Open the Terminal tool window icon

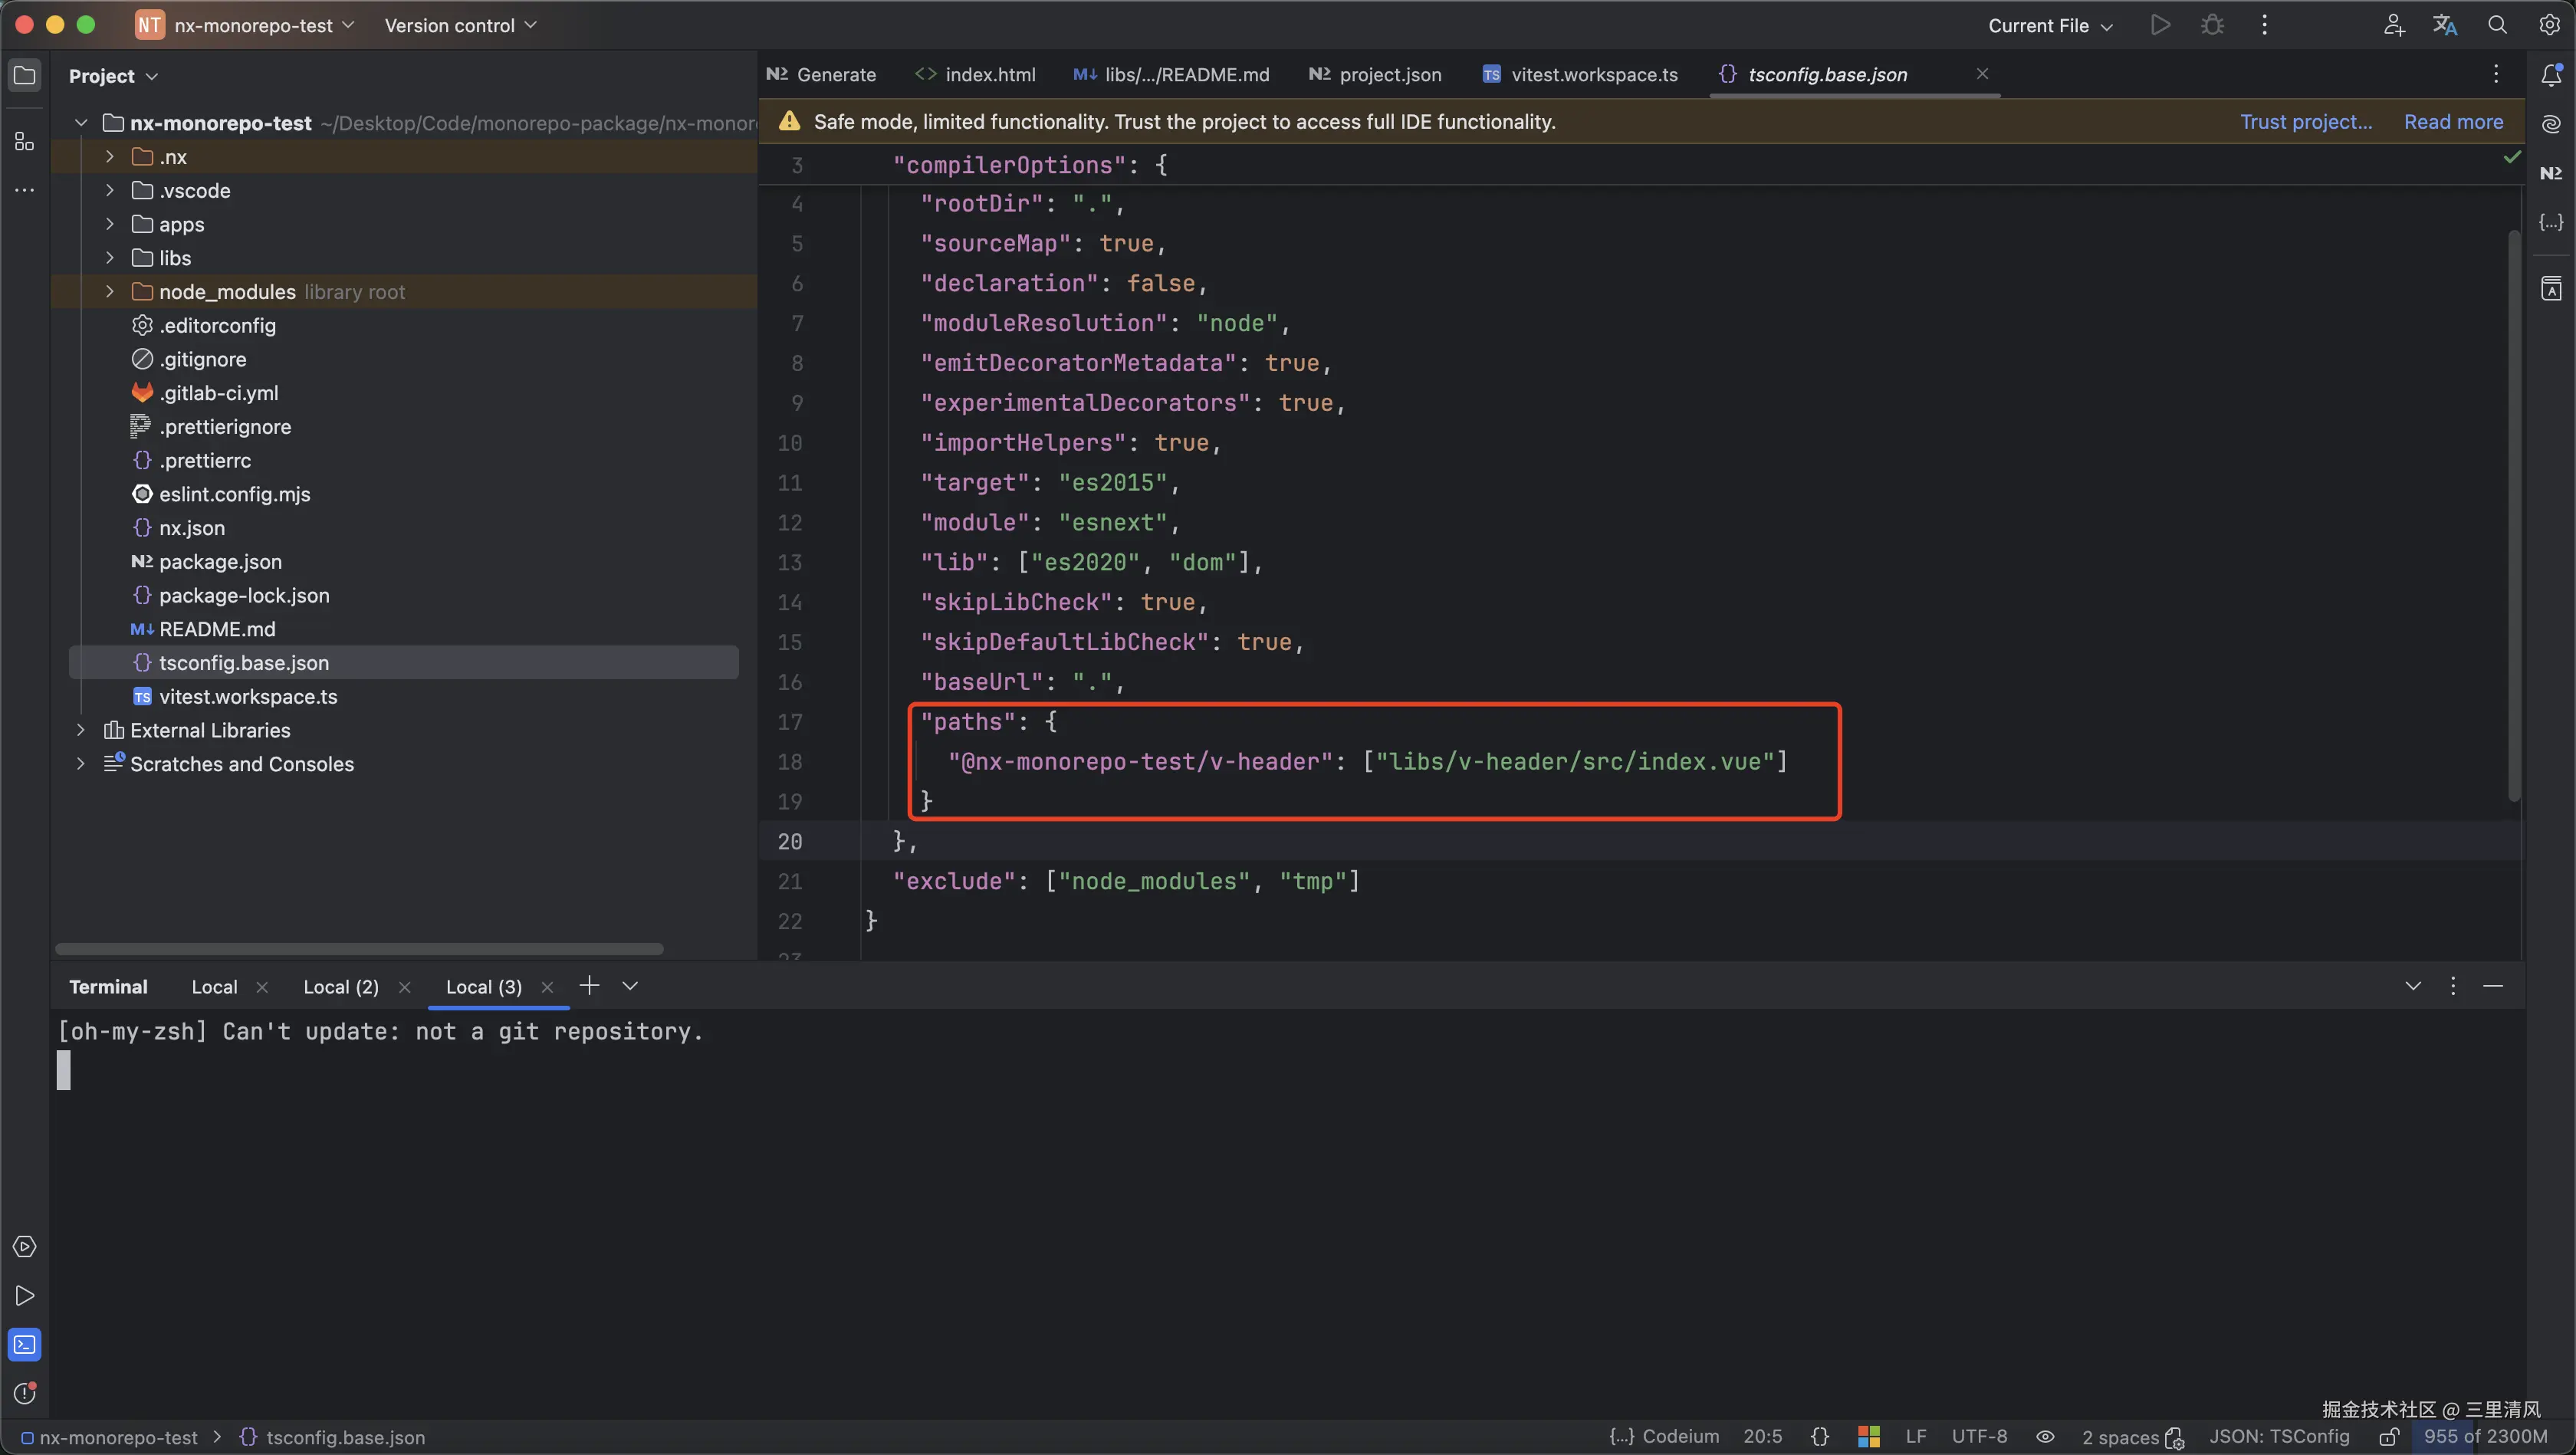click(24, 1345)
